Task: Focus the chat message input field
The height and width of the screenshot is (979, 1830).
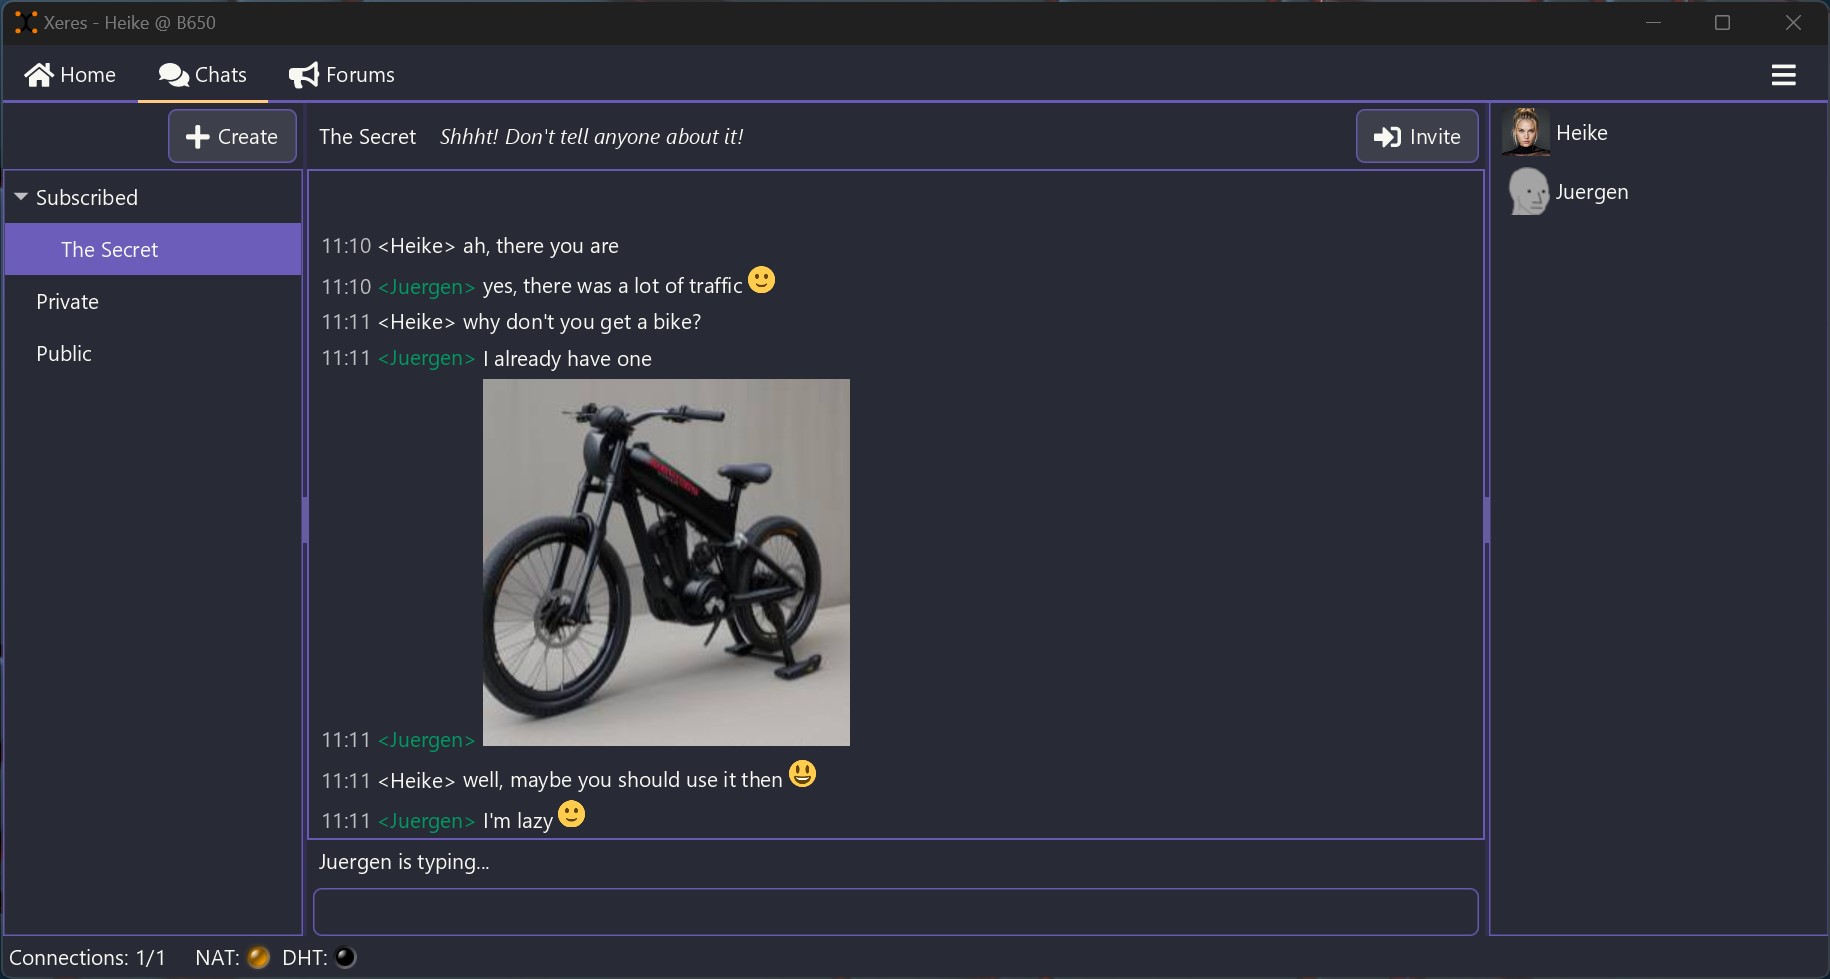Action: coord(895,912)
